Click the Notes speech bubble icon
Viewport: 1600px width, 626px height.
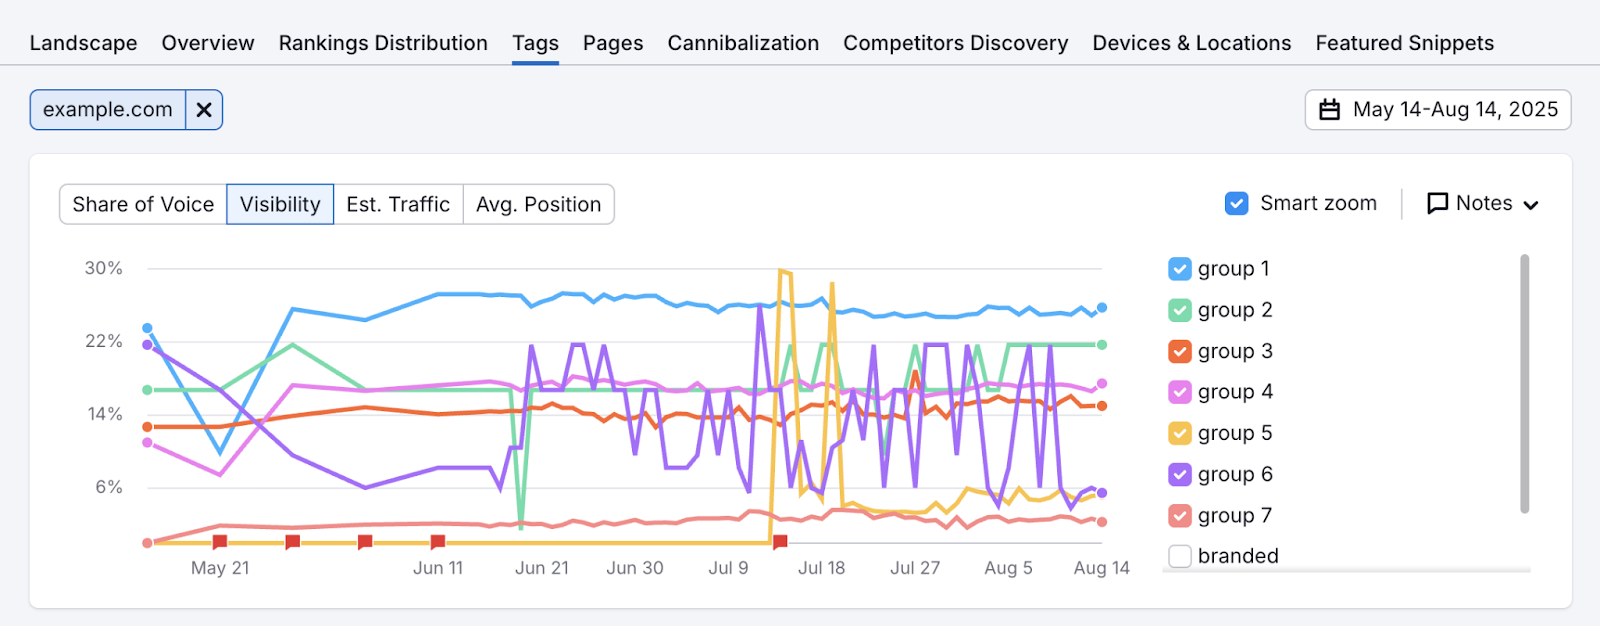pos(1437,204)
